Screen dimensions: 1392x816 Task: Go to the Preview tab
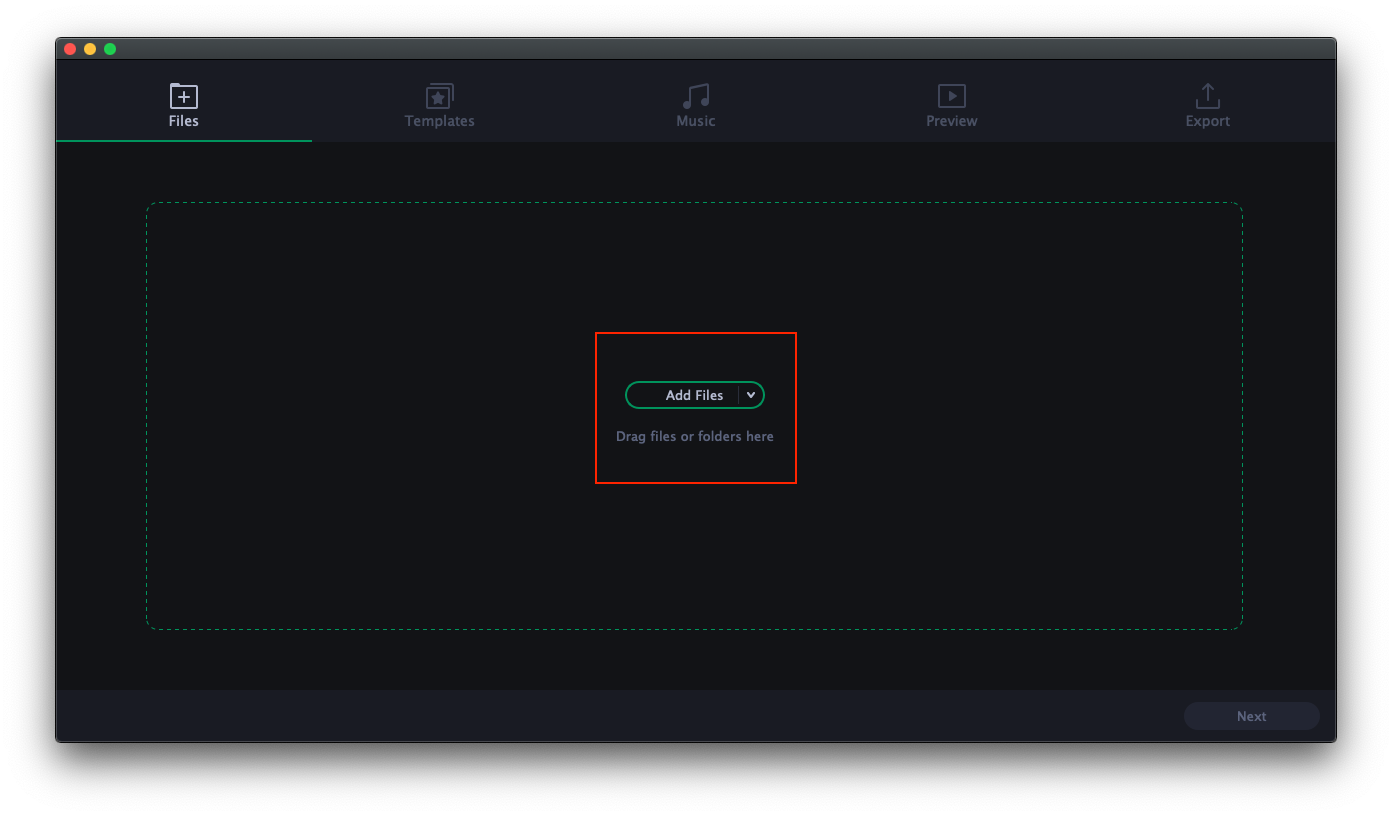click(x=951, y=120)
